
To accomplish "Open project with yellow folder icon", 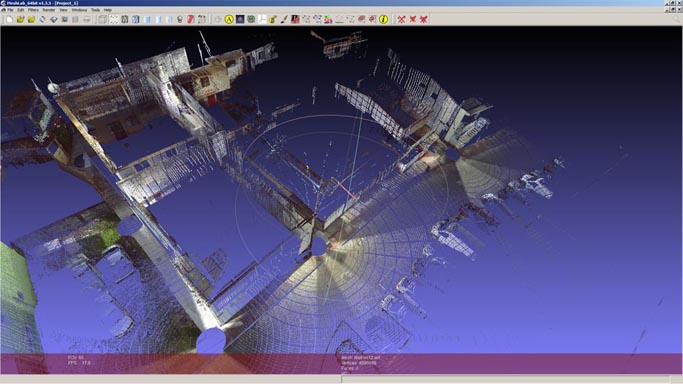I will coord(20,19).
